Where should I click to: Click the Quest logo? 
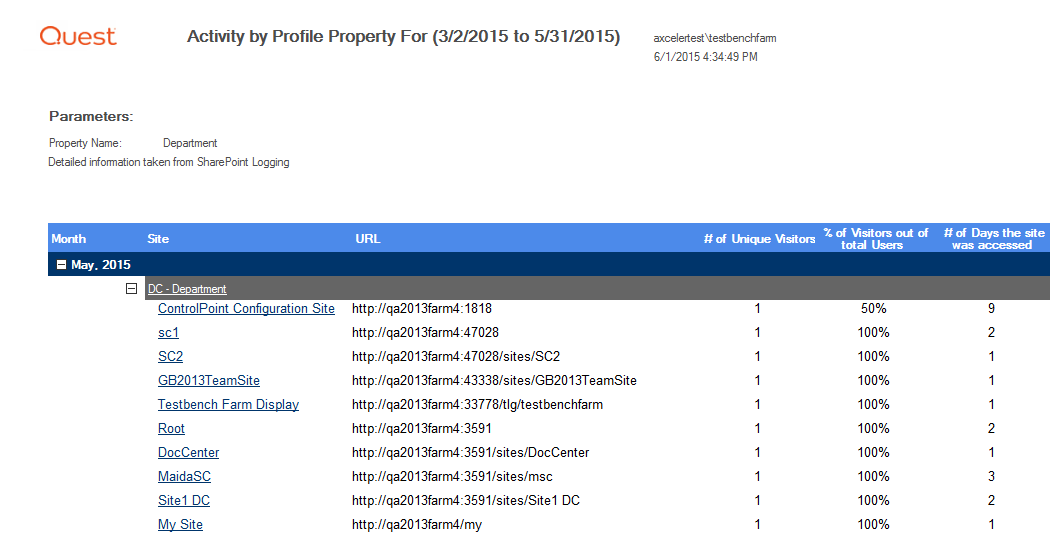click(x=78, y=37)
